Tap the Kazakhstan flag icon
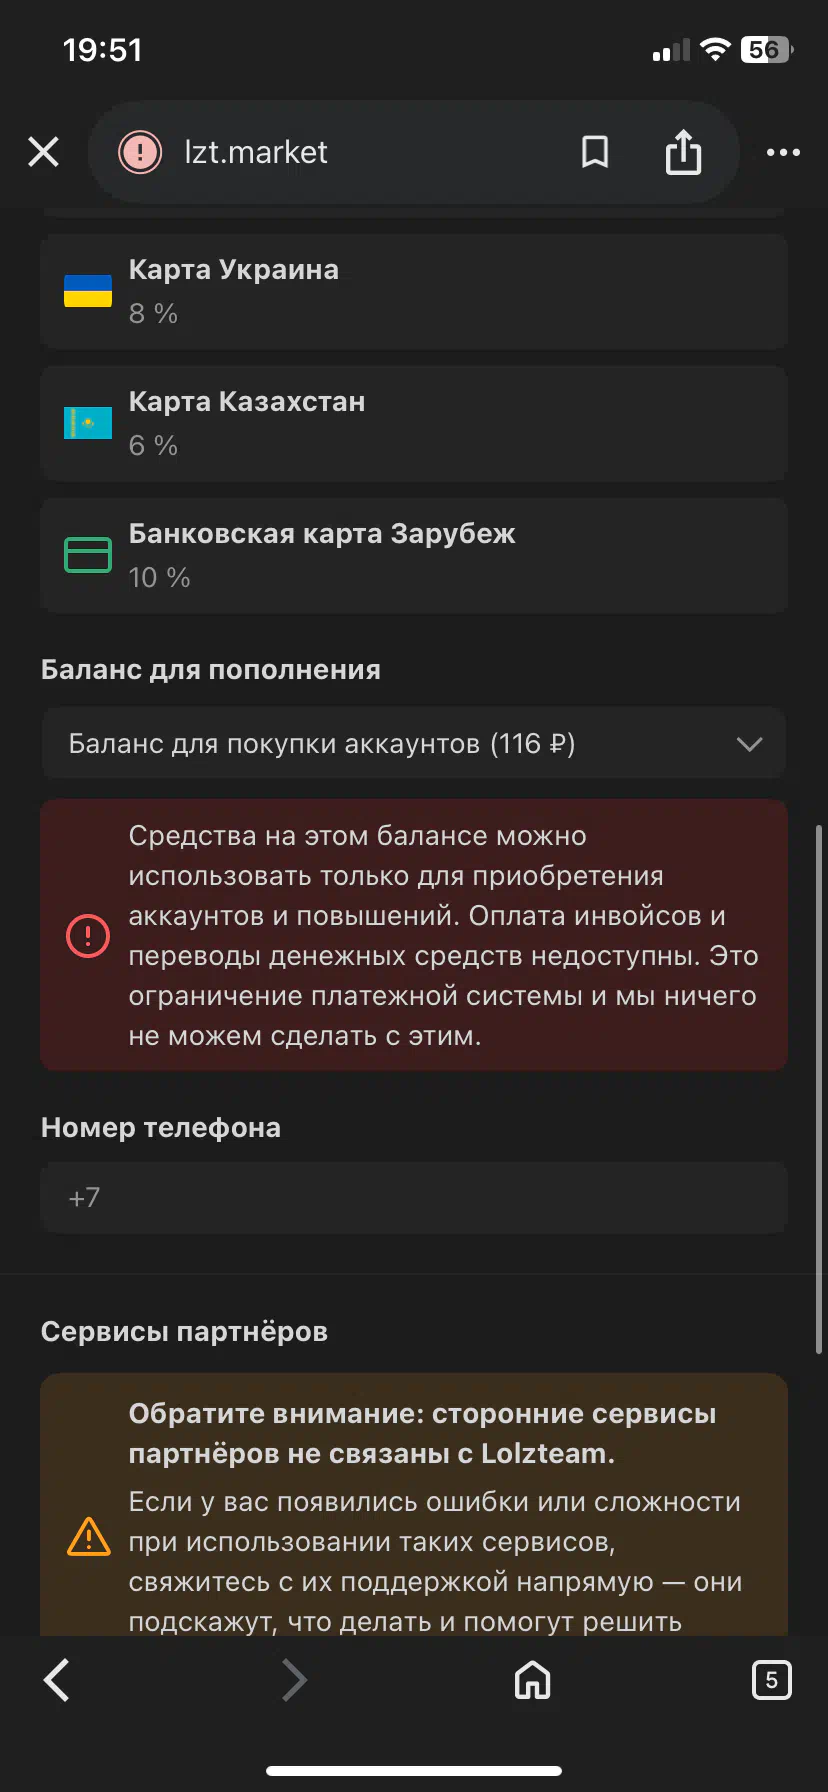Image resolution: width=828 pixels, height=1792 pixels. tap(88, 423)
